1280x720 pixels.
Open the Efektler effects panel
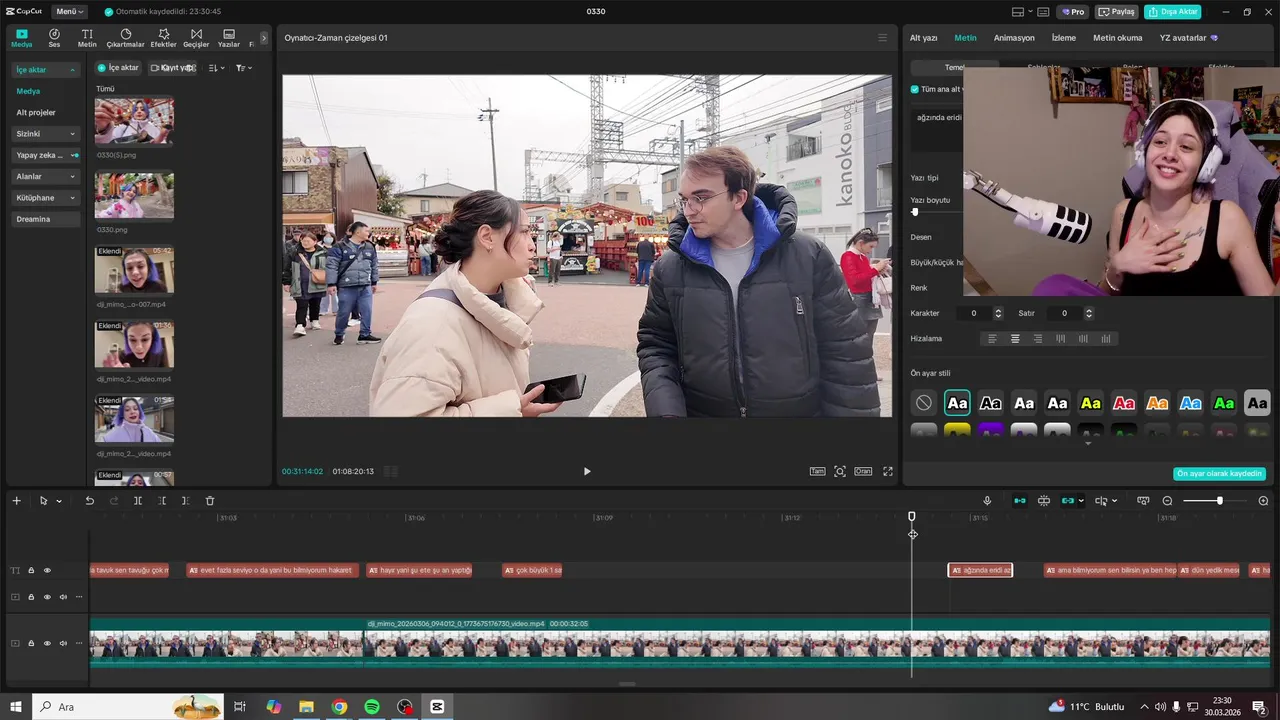coord(163,38)
